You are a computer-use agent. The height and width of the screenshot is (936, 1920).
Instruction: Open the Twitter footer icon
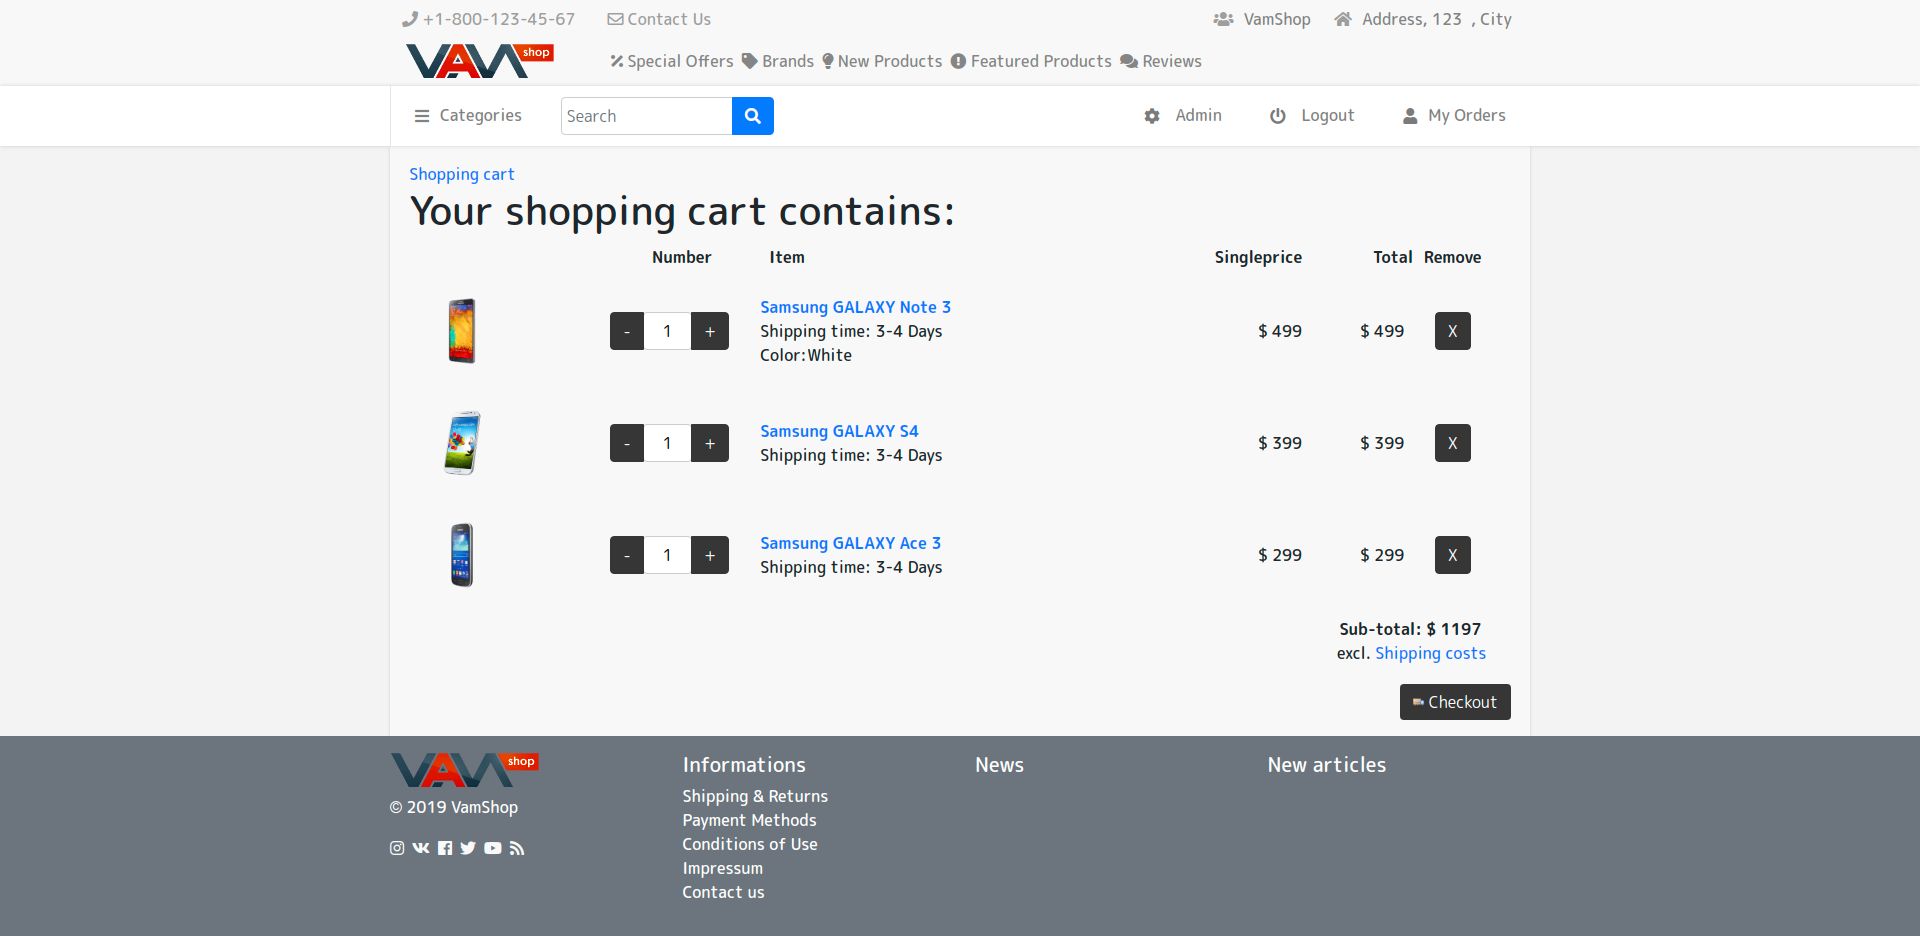click(x=468, y=848)
